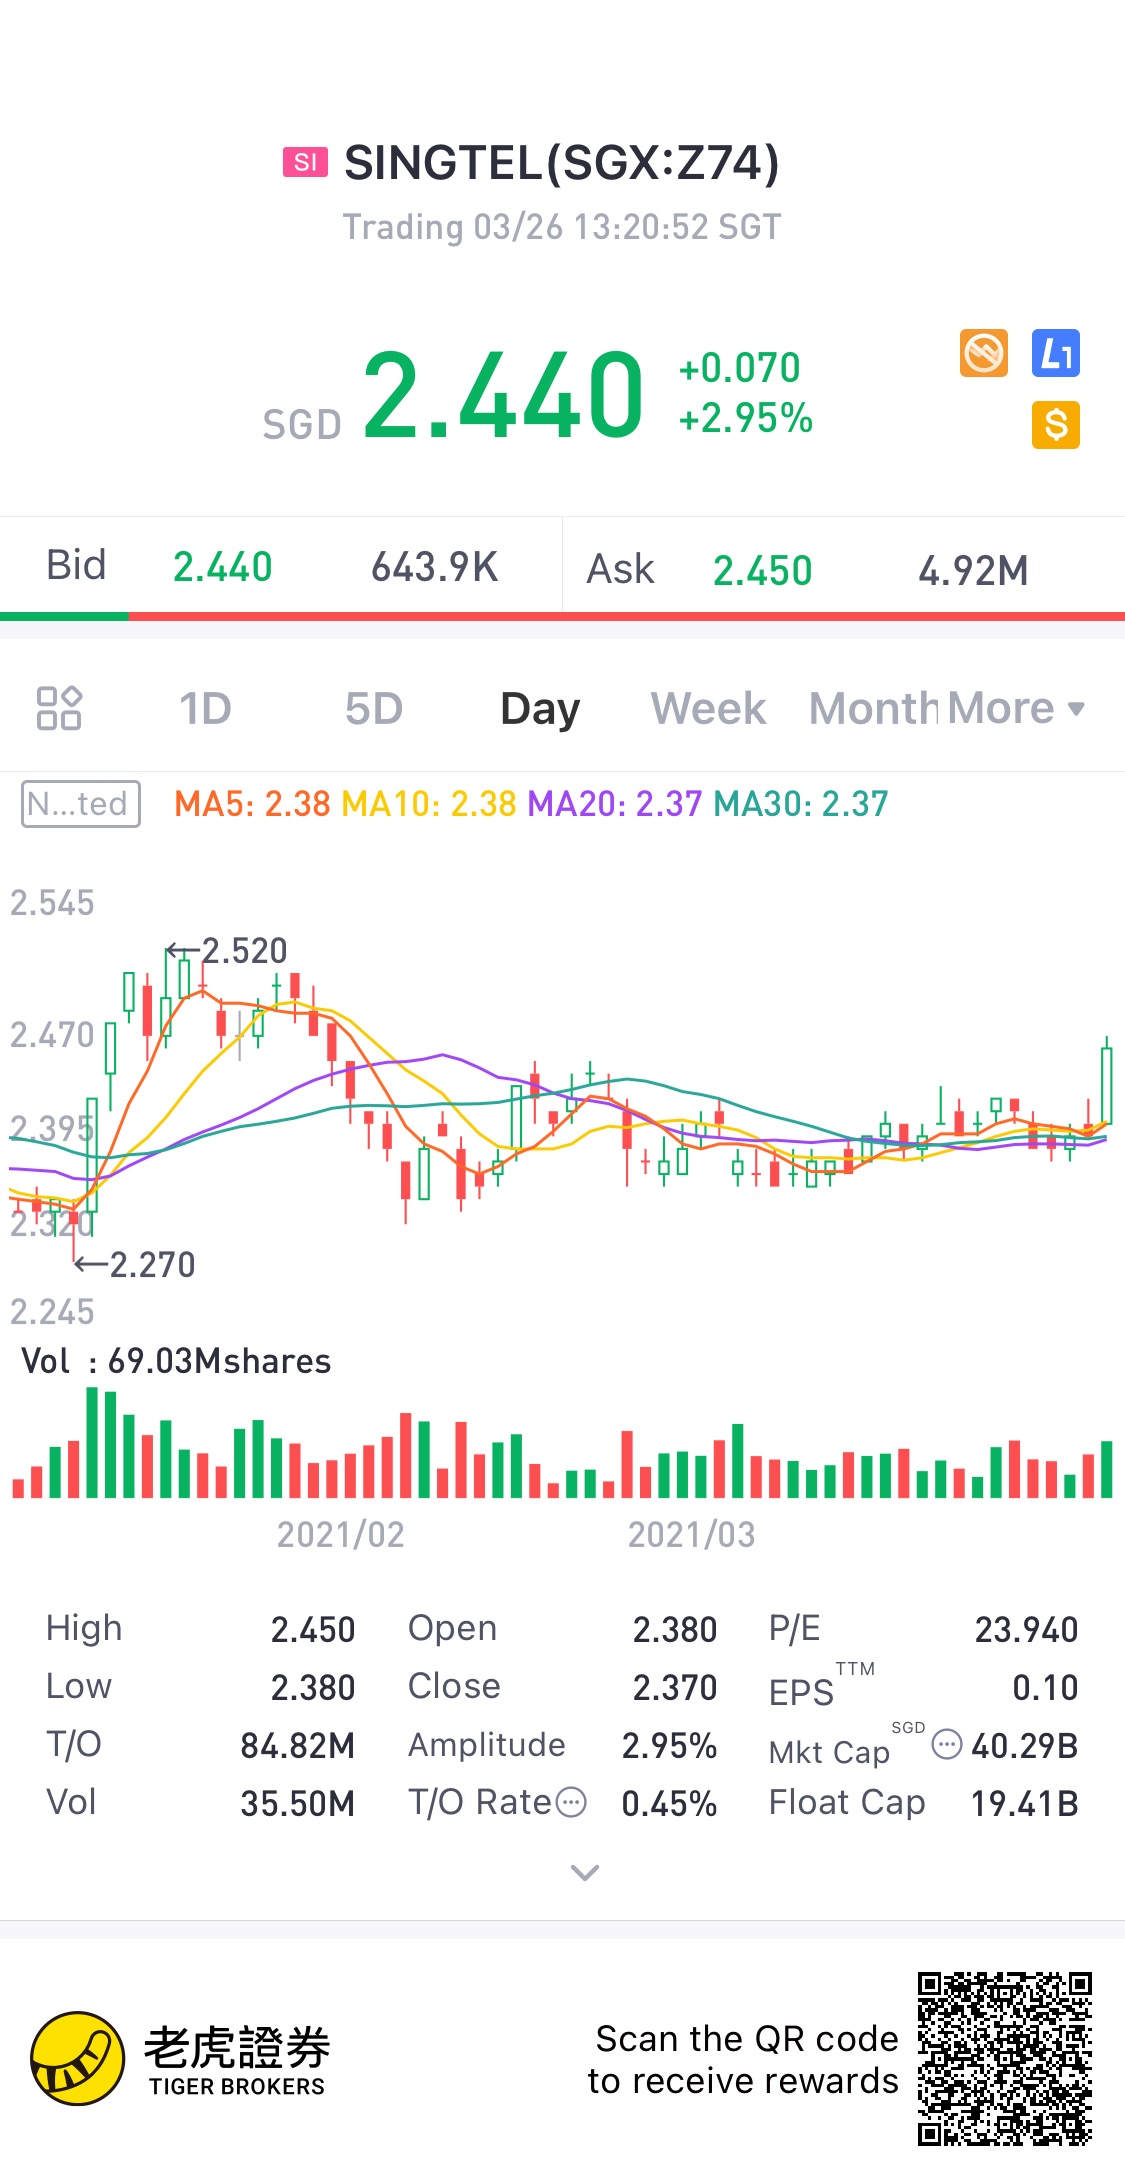Tap the Vol : 69.03Mshares label
Image resolution: width=1125 pixels, height=2179 pixels.
point(176,1361)
